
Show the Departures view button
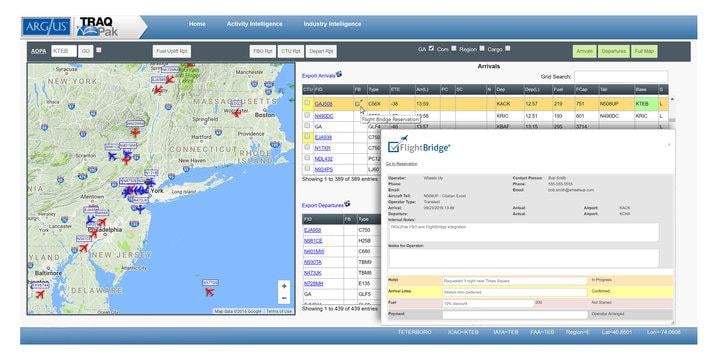[613, 51]
